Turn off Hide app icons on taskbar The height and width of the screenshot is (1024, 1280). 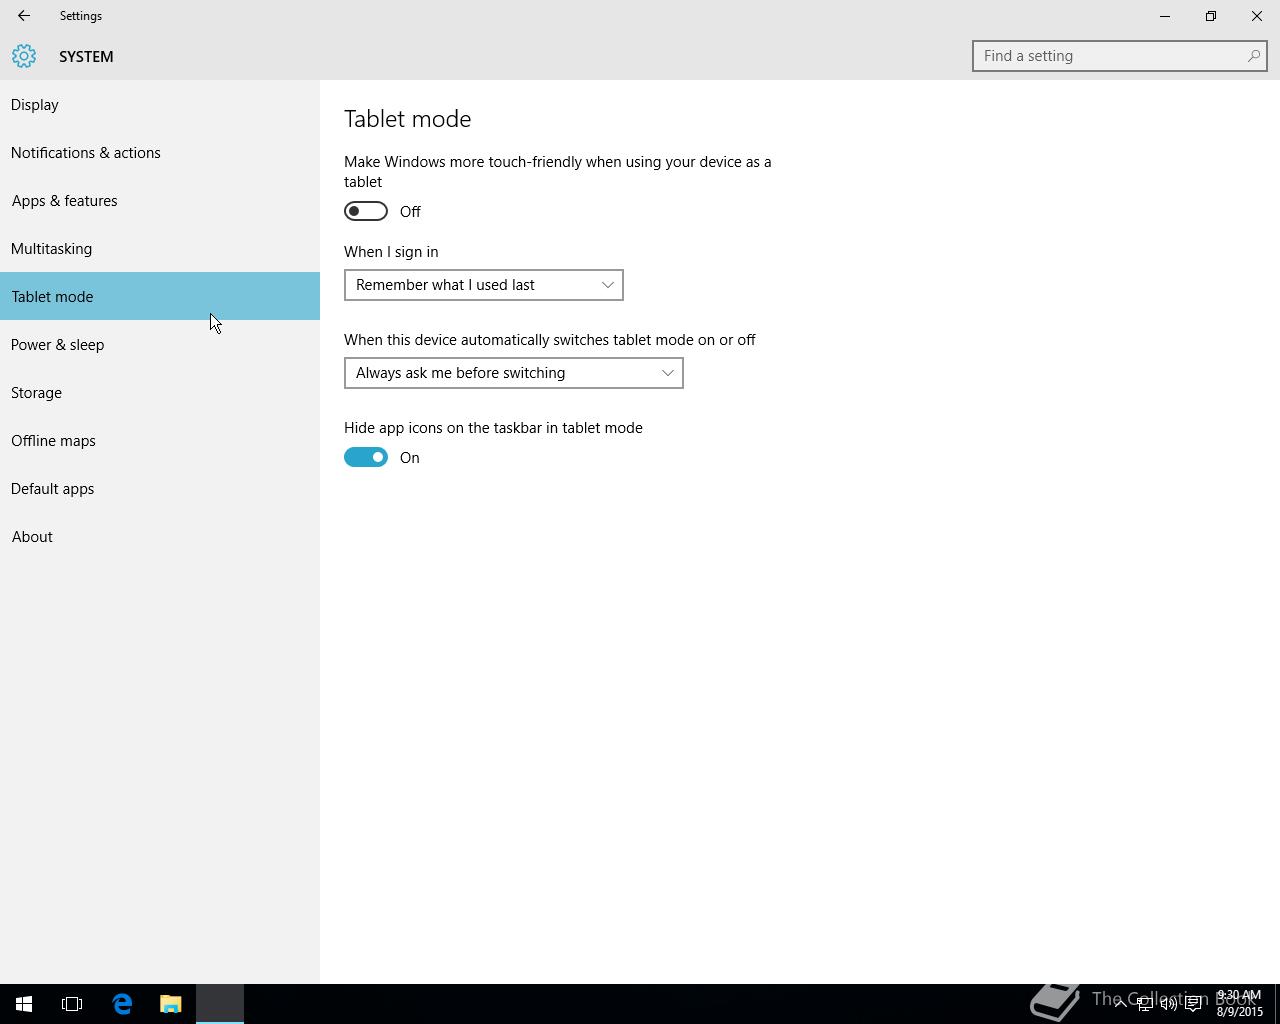366,457
